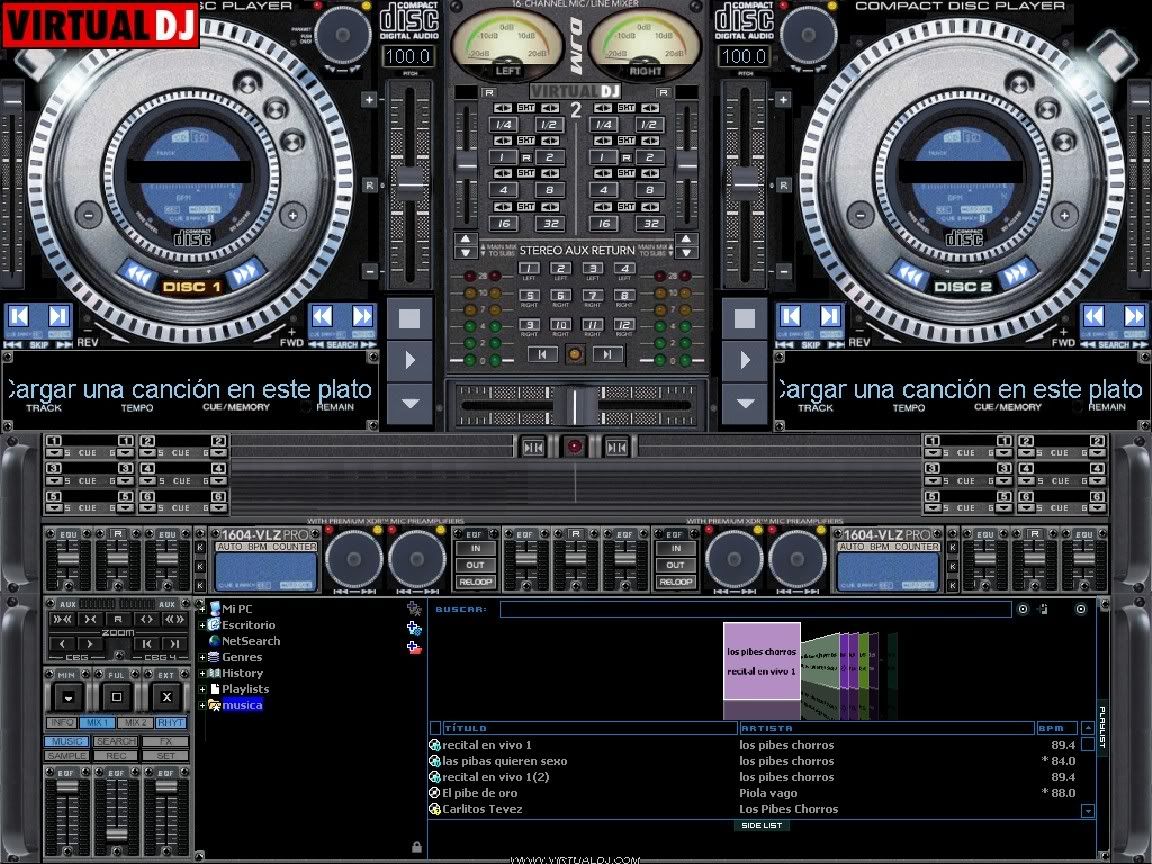Image resolution: width=1152 pixels, height=864 pixels.
Task: Click the FUL full-screen window icon
Action: point(116,697)
